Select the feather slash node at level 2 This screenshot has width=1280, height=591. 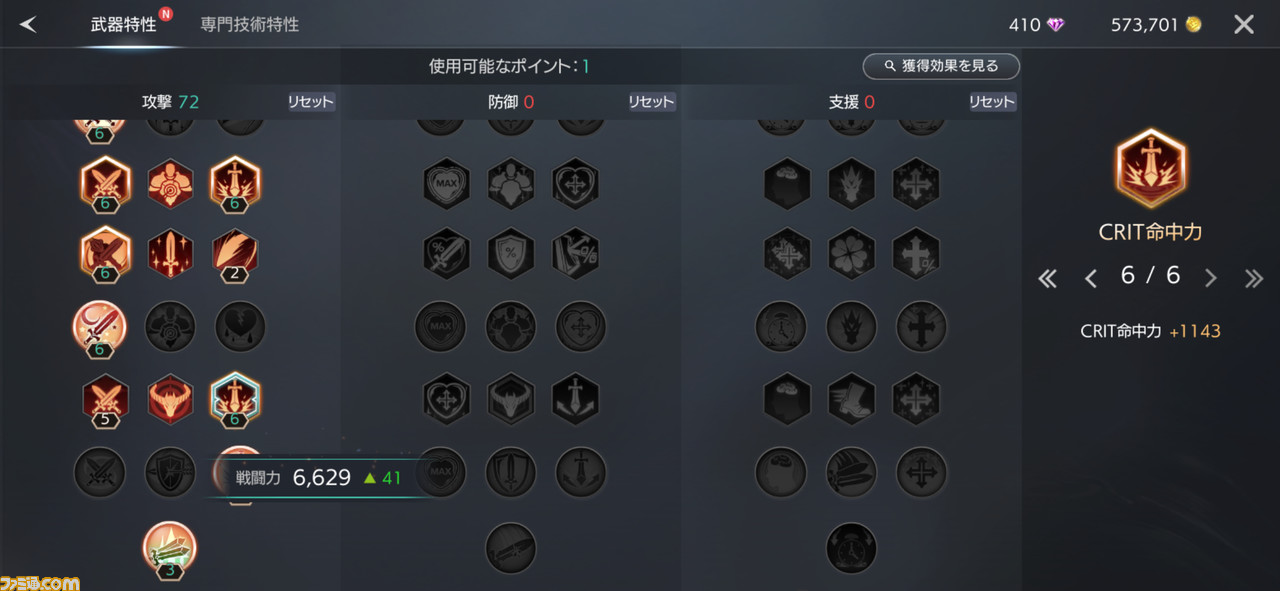235,254
